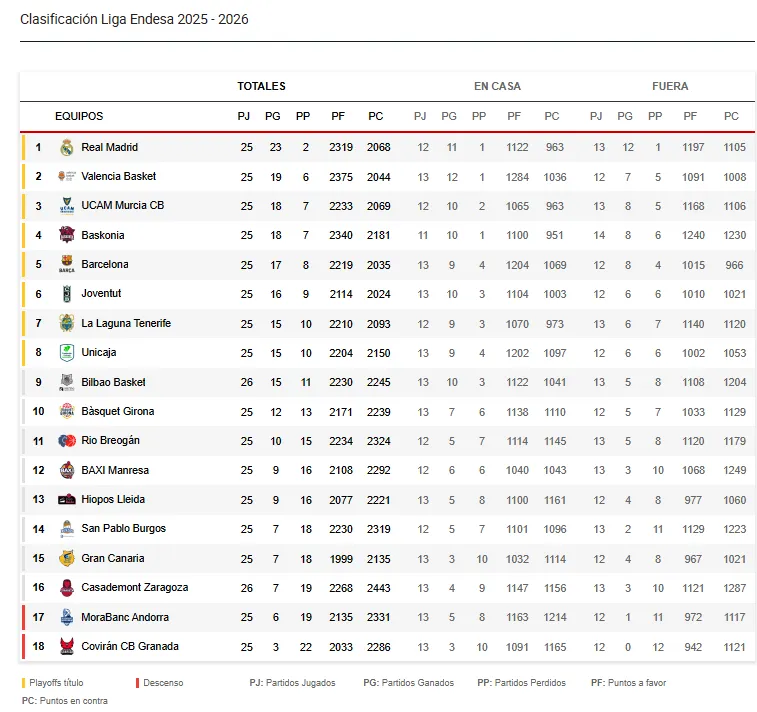This screenshot has height=712, width=757.
Task: Click the UCAM Murcia CB logo
Action: click(x=67, y=206)
